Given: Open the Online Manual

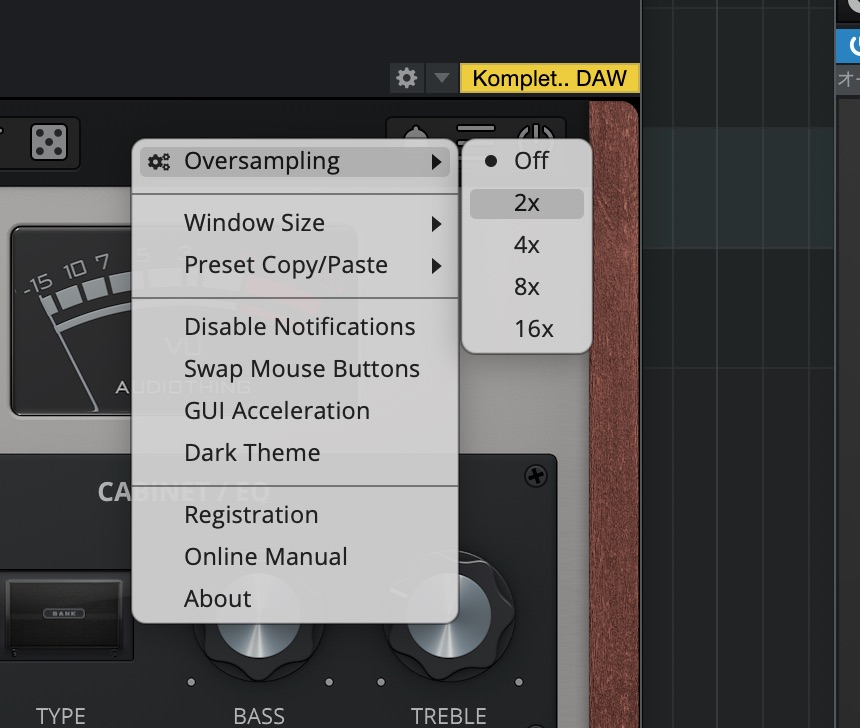Looking at the screenshot, I should coord(266,557).
